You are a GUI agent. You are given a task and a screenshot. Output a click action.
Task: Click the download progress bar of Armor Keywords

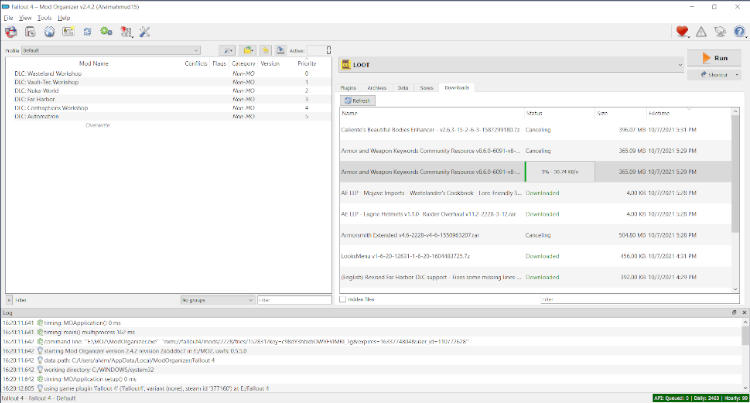click(560, 172)
